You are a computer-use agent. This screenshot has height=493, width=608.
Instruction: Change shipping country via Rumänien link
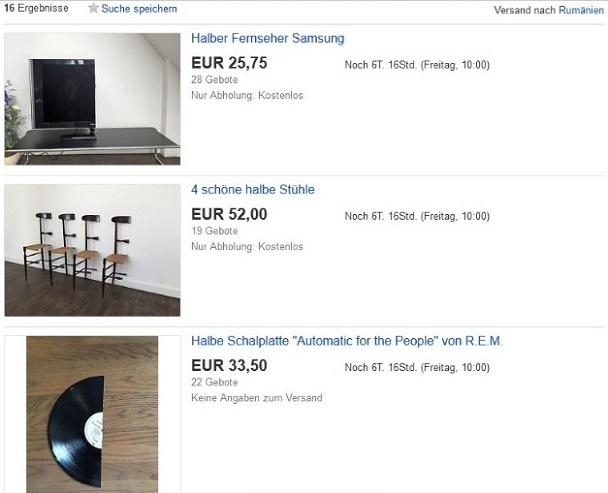pos(581,10)
